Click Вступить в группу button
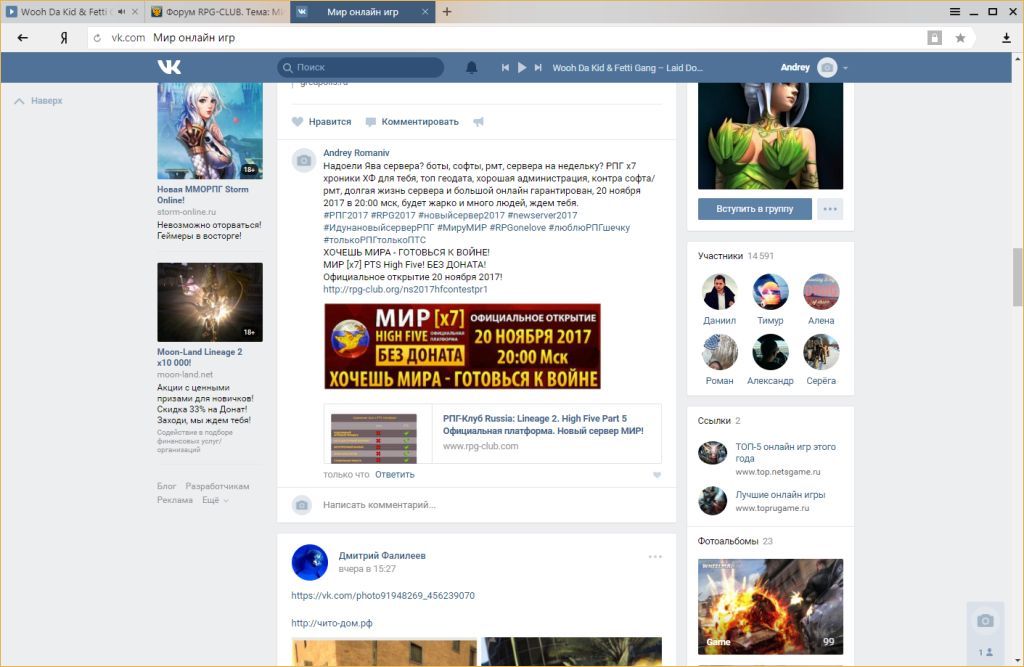This screenshot has width=1024, height=667. (754, 209)
